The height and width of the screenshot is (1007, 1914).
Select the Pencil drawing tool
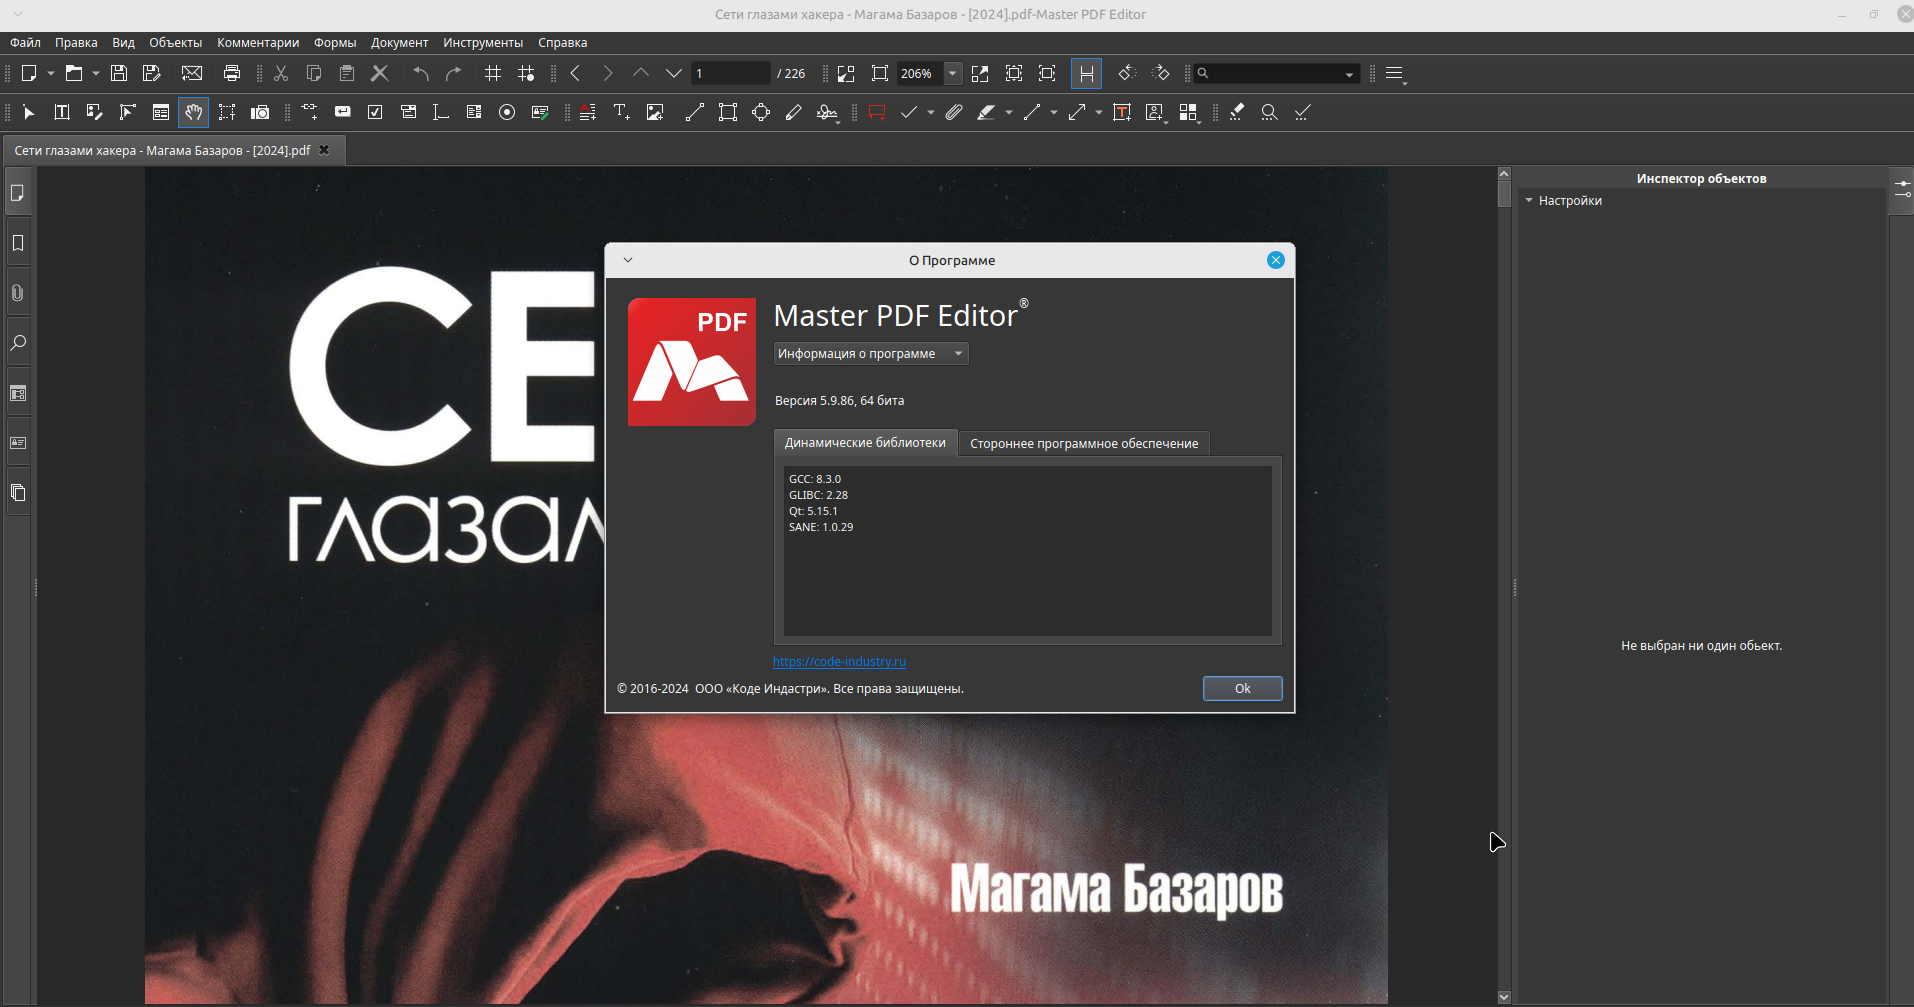[x=794, y=113]
